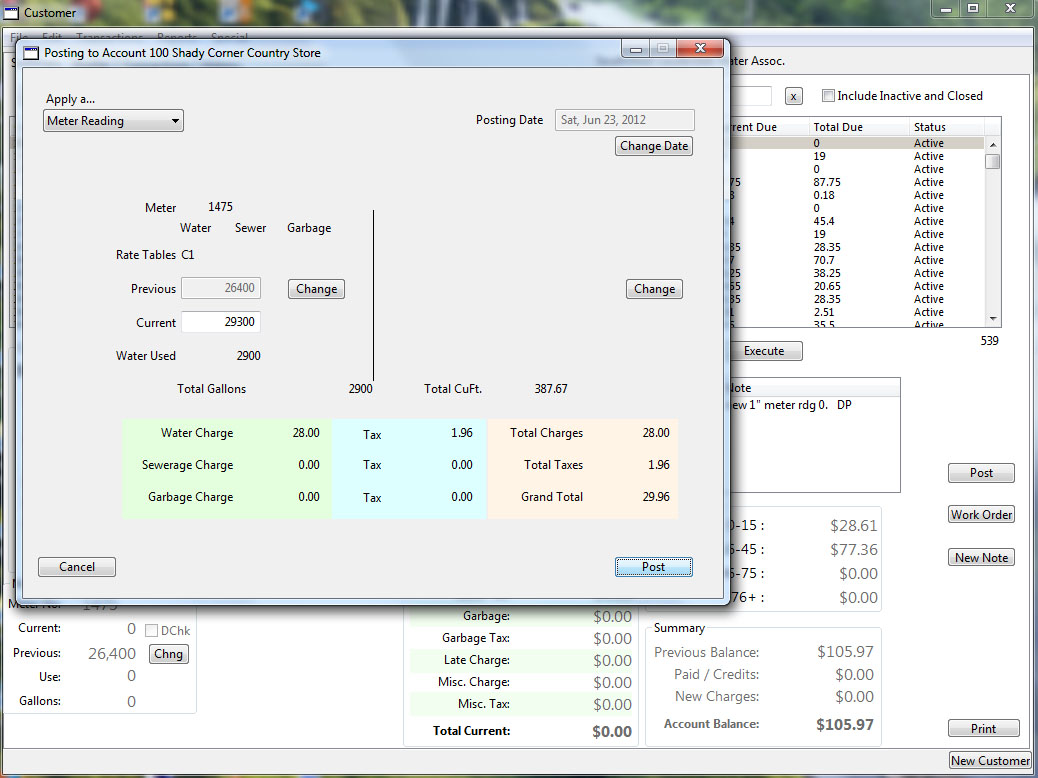
Task: Click the Meter number 1475 in dialog
Action: point(220,207)
